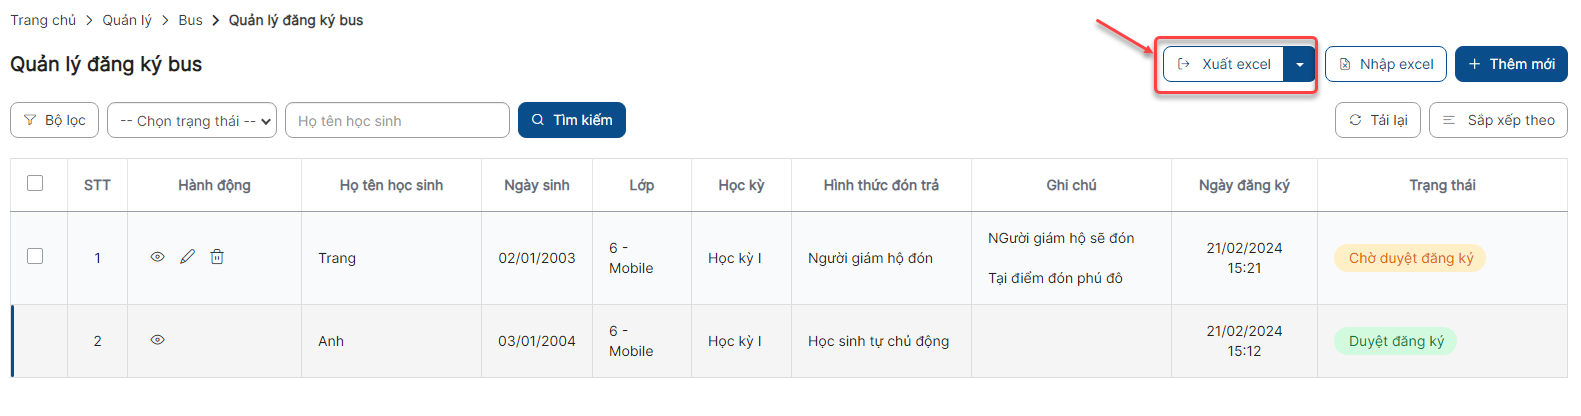Click the Xuất excel button
Viewport: 1581px width, 416px height.
coord(1224,64)
